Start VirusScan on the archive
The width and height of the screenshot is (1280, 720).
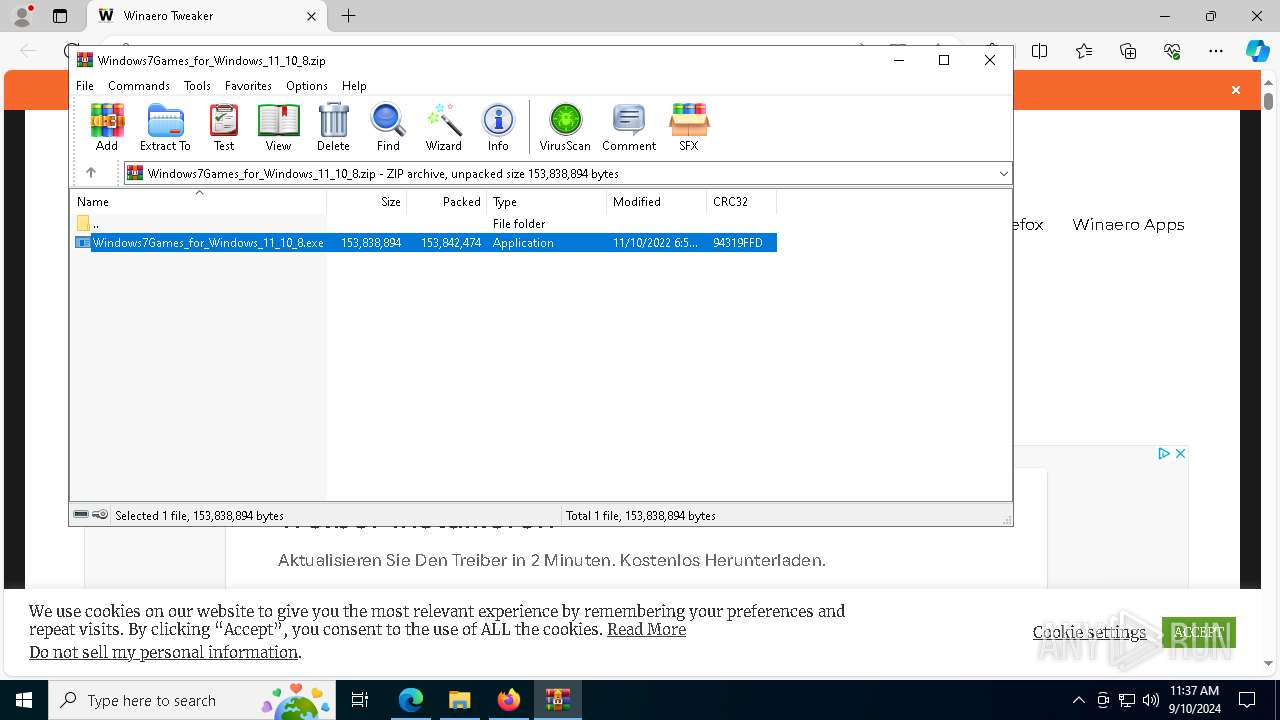tap(565, 127)
